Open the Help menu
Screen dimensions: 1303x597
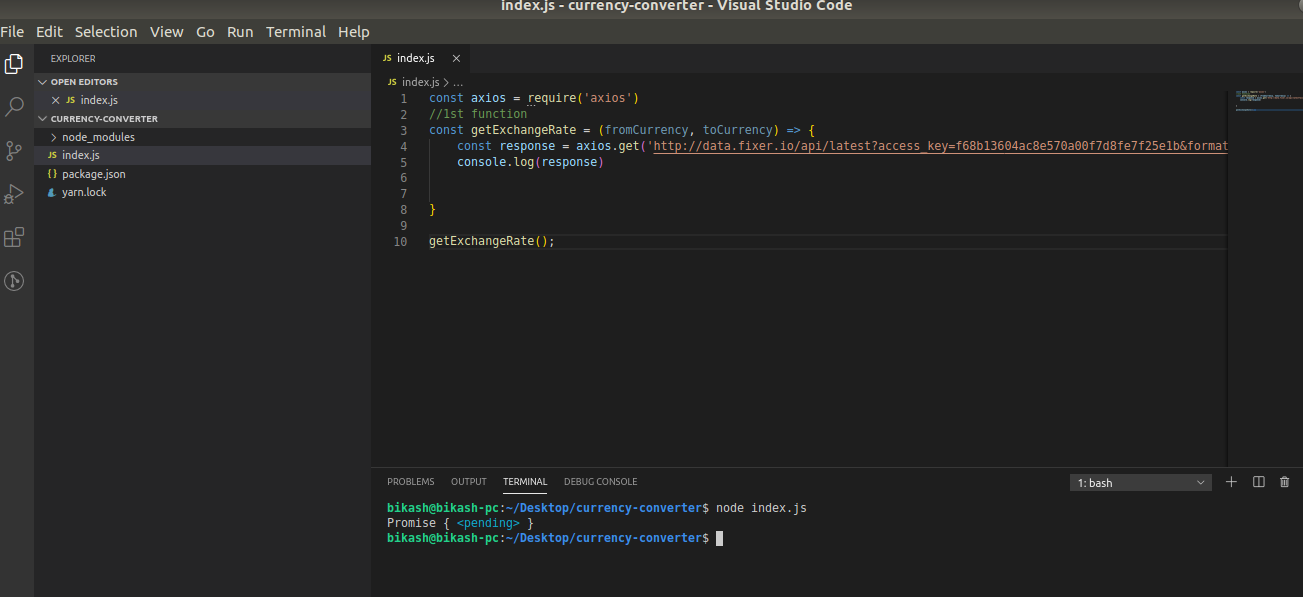point(354,31)
